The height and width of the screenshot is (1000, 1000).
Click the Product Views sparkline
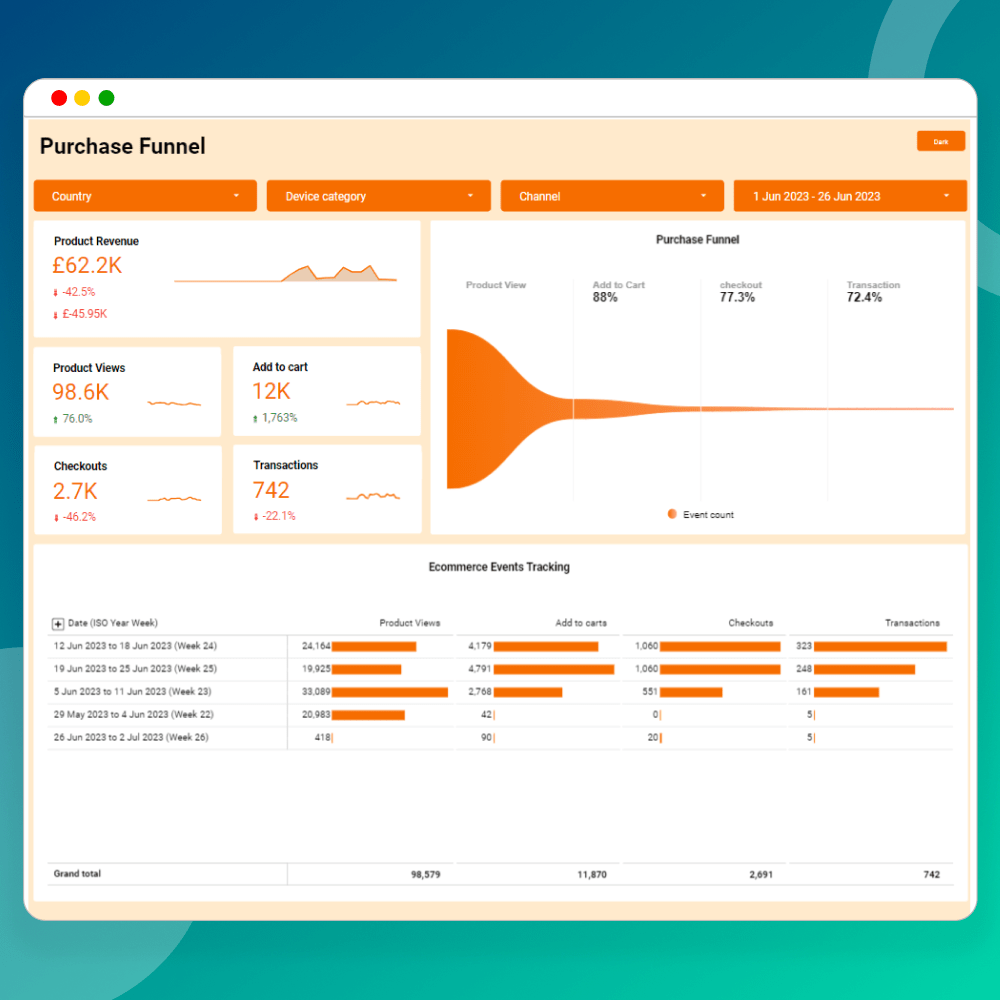tap(174, 403)
